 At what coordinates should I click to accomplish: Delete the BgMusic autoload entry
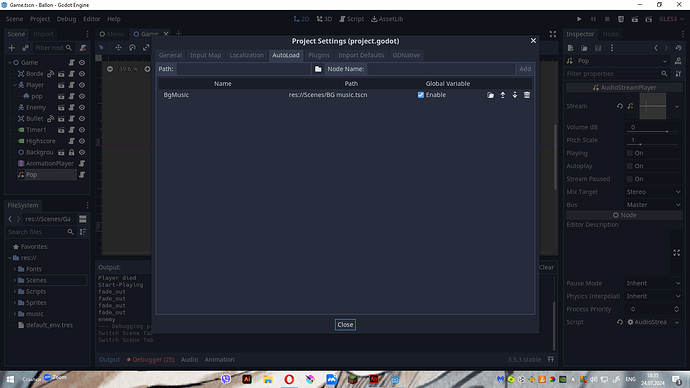pos(527,95)
